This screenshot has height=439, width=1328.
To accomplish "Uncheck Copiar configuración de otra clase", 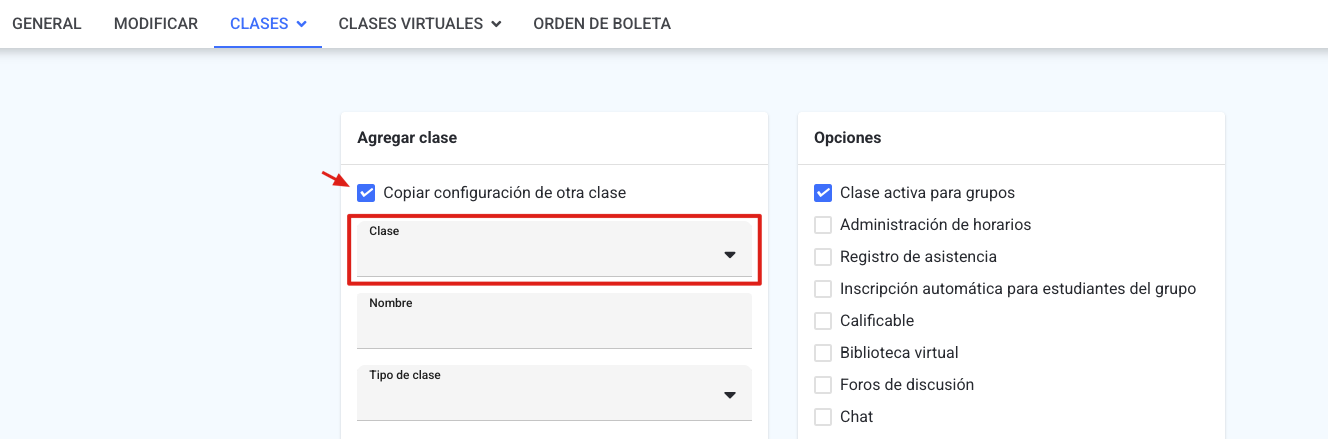I will click(x=366, y=193).
